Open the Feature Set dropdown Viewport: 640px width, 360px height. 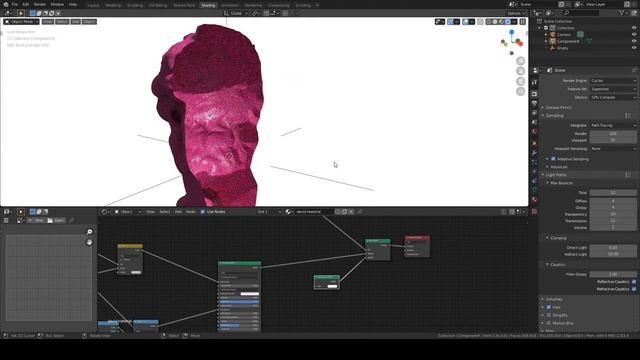pyautogui.click(x=613, y=89)
